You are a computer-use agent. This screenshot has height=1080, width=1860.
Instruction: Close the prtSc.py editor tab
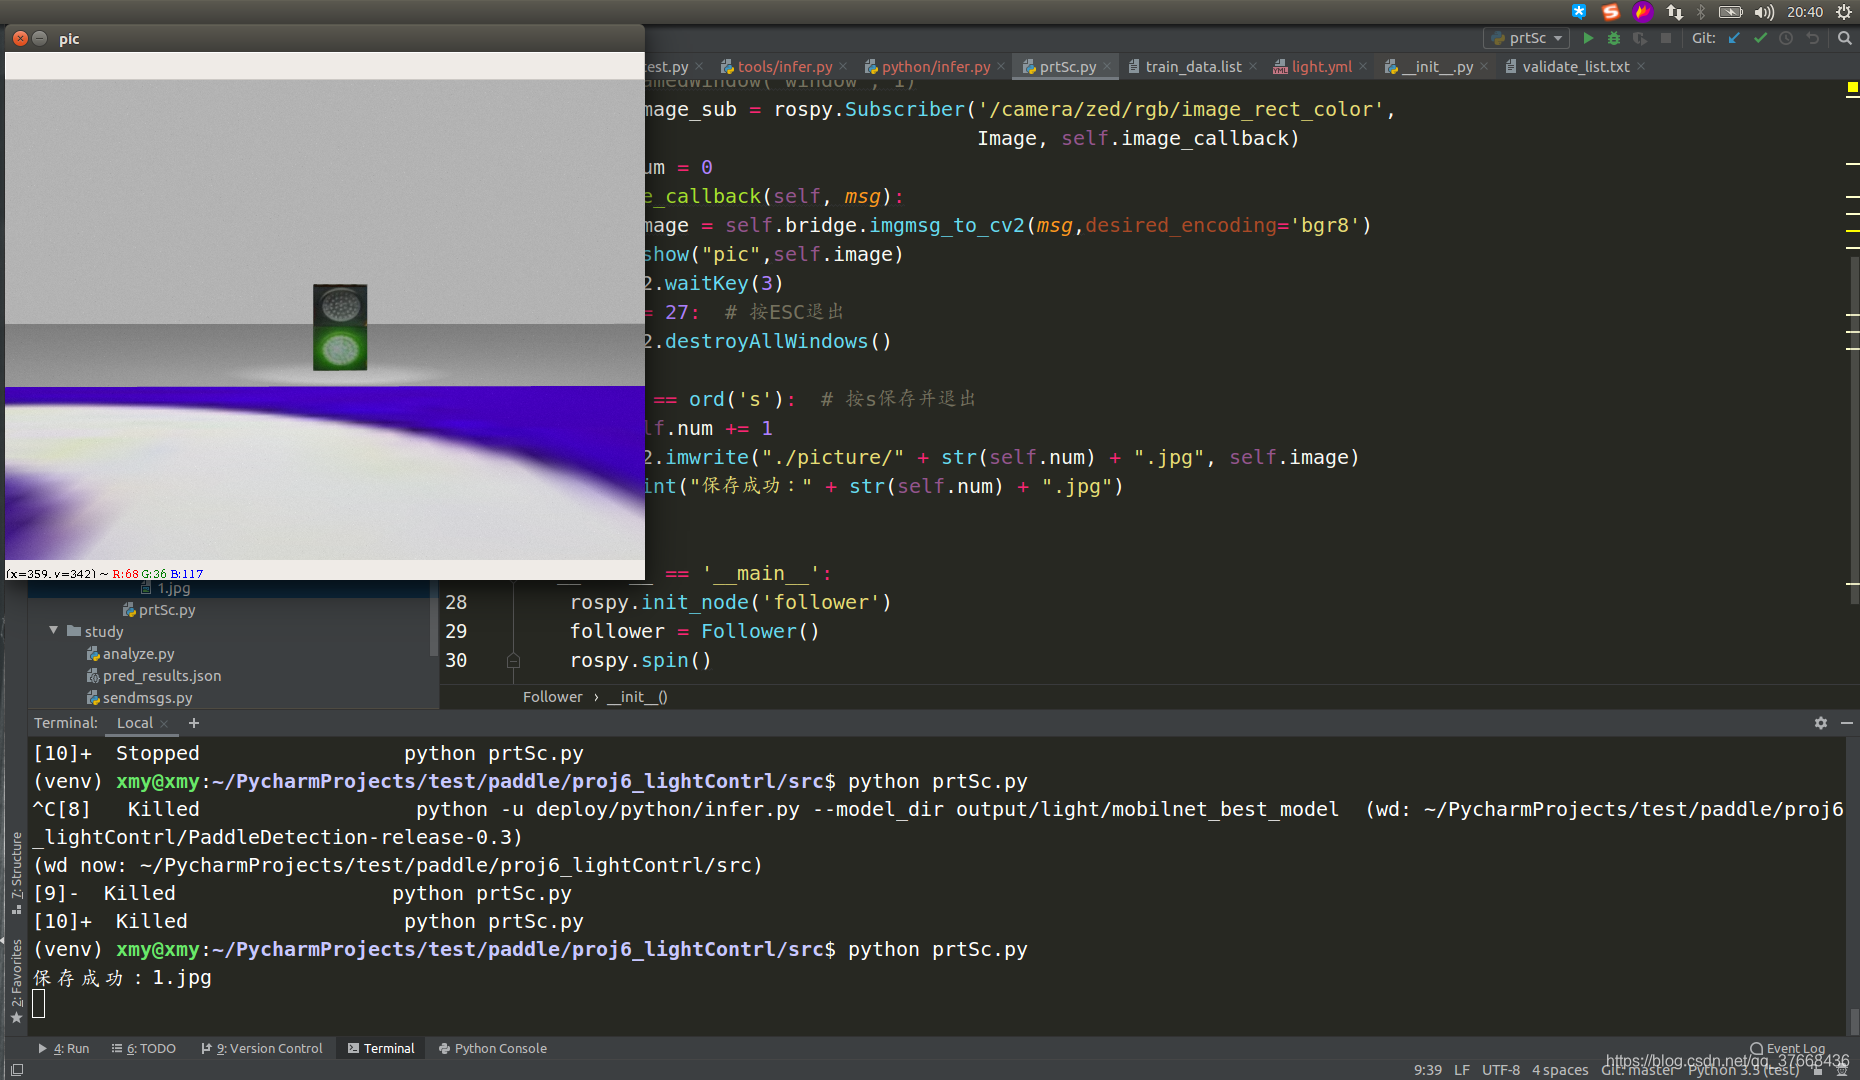click(1107, 67)
